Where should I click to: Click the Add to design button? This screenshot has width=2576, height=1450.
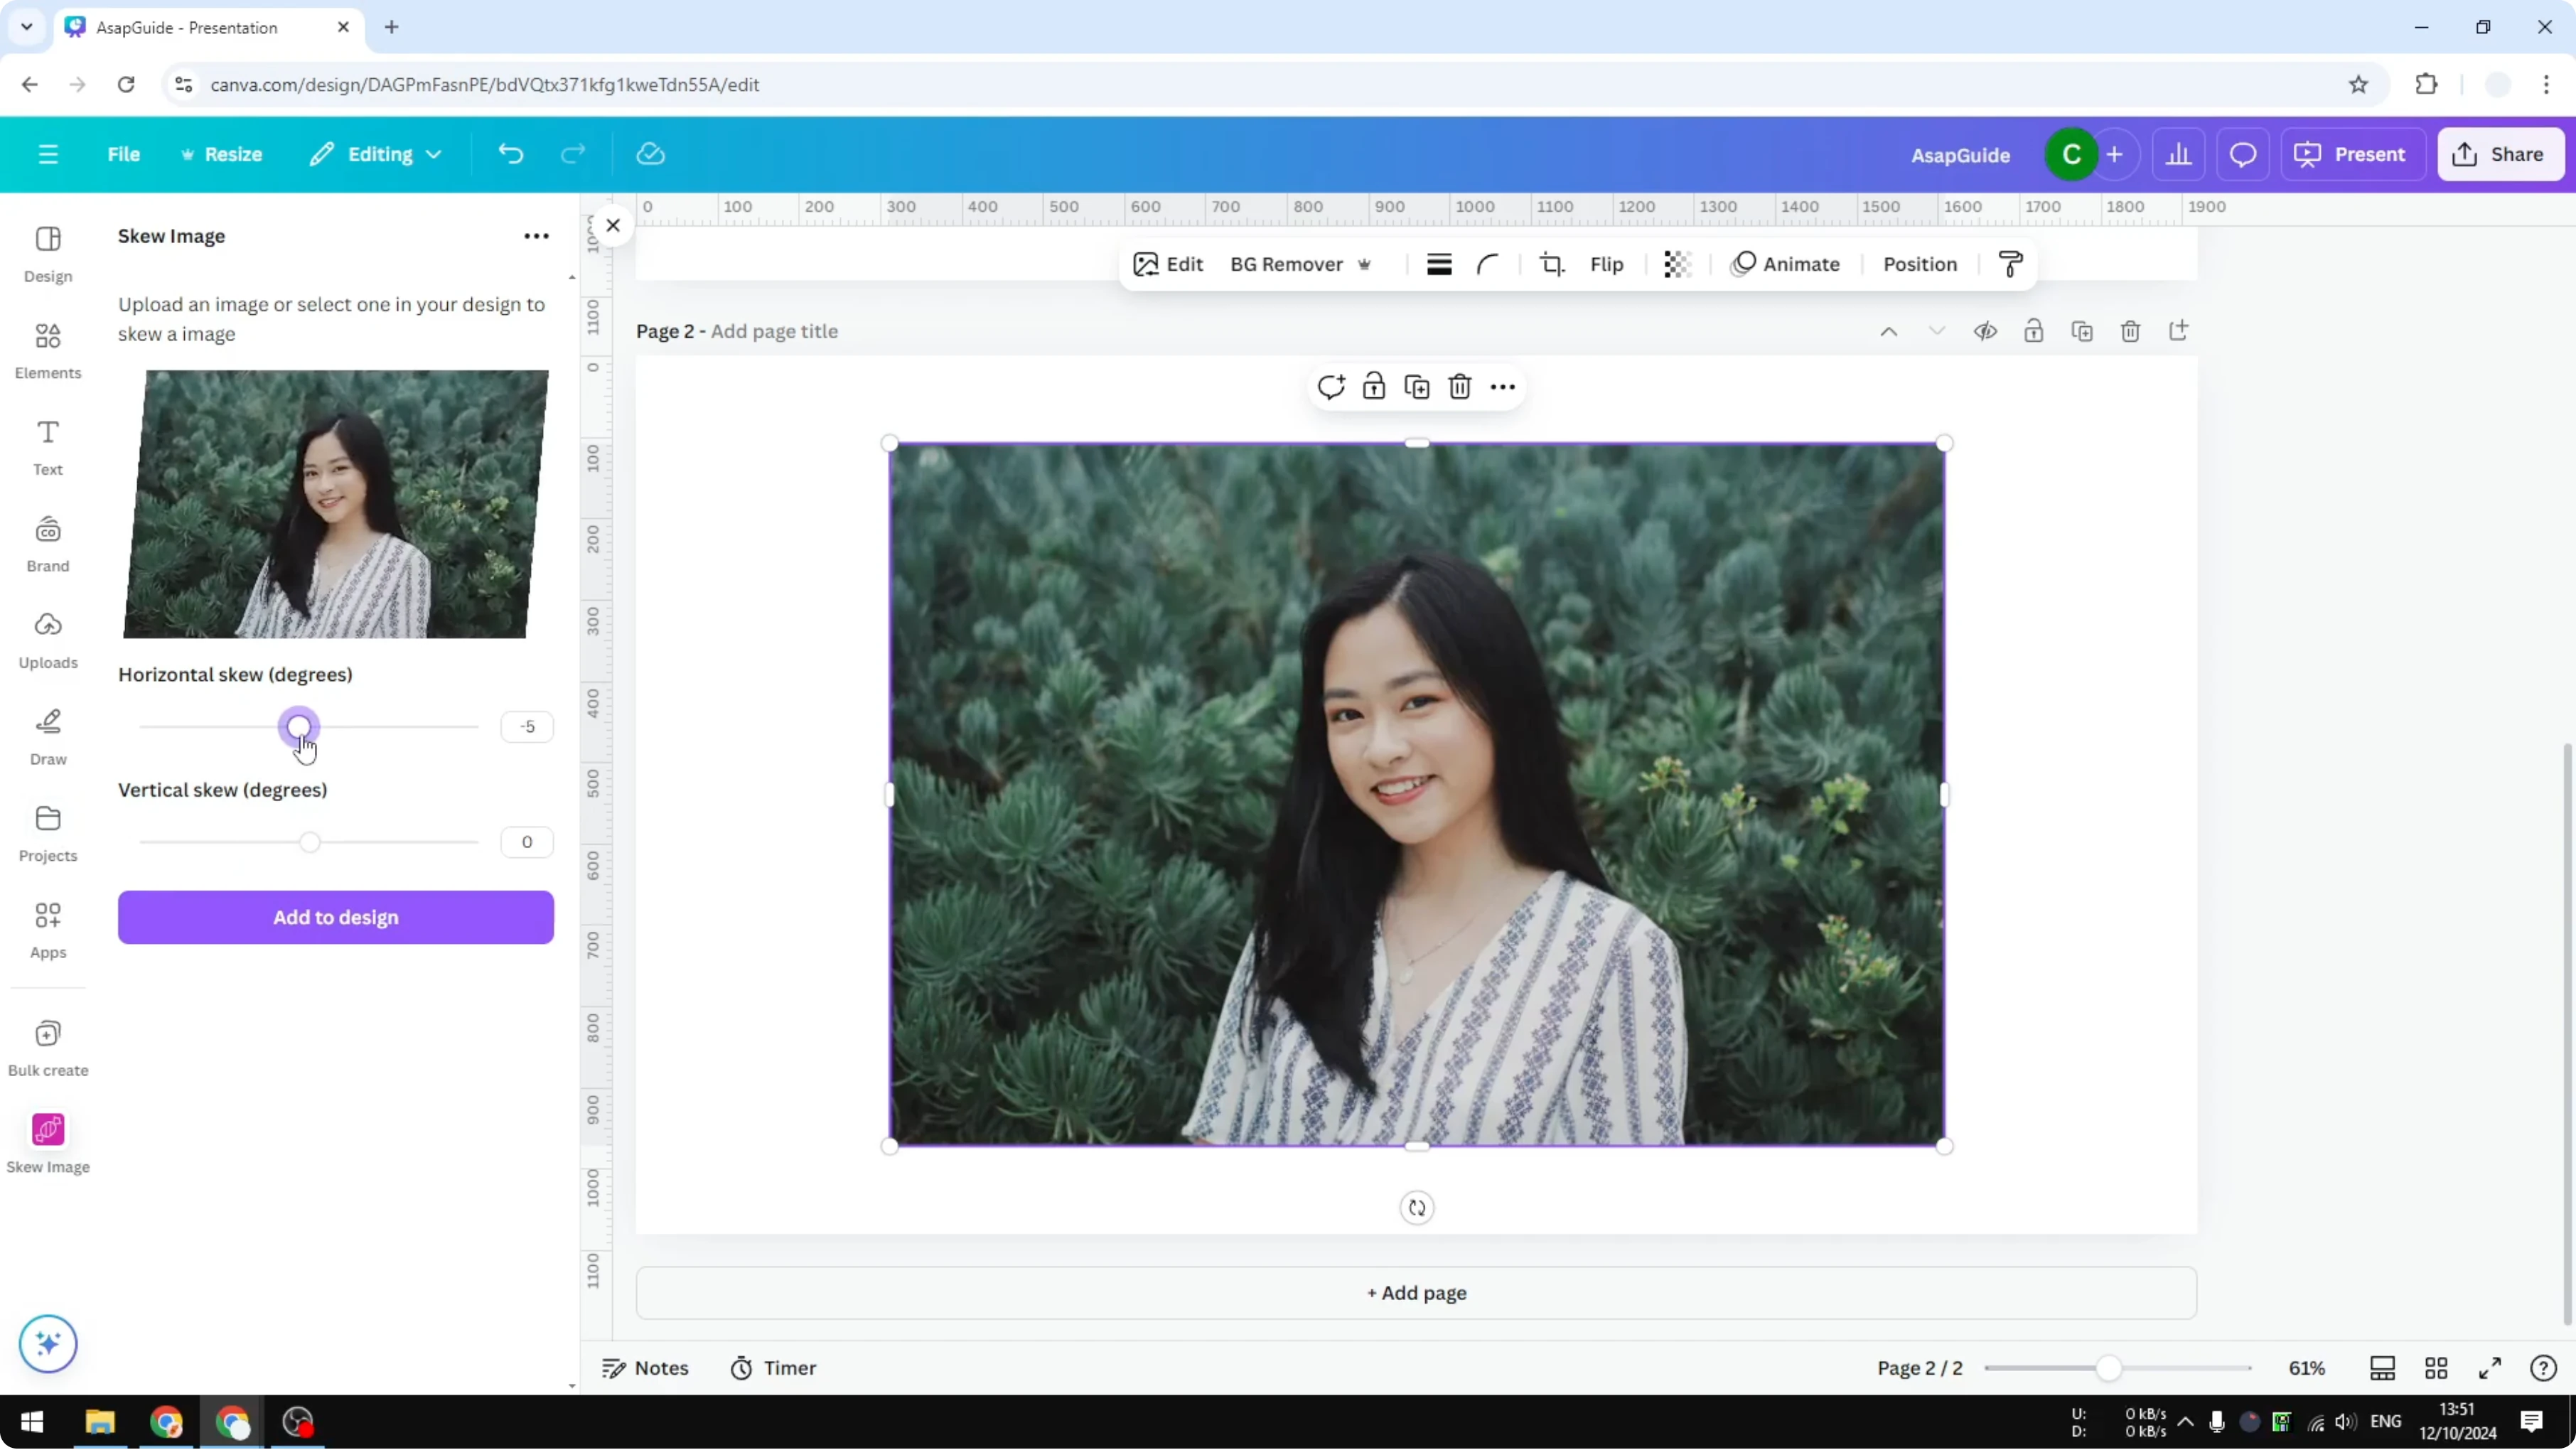(335, 917)
